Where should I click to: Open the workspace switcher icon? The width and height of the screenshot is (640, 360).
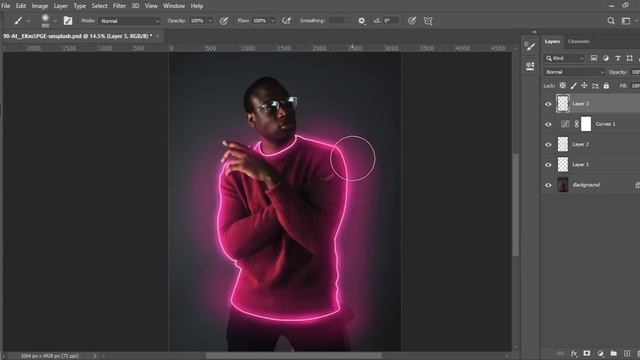(x=626, y=21)
